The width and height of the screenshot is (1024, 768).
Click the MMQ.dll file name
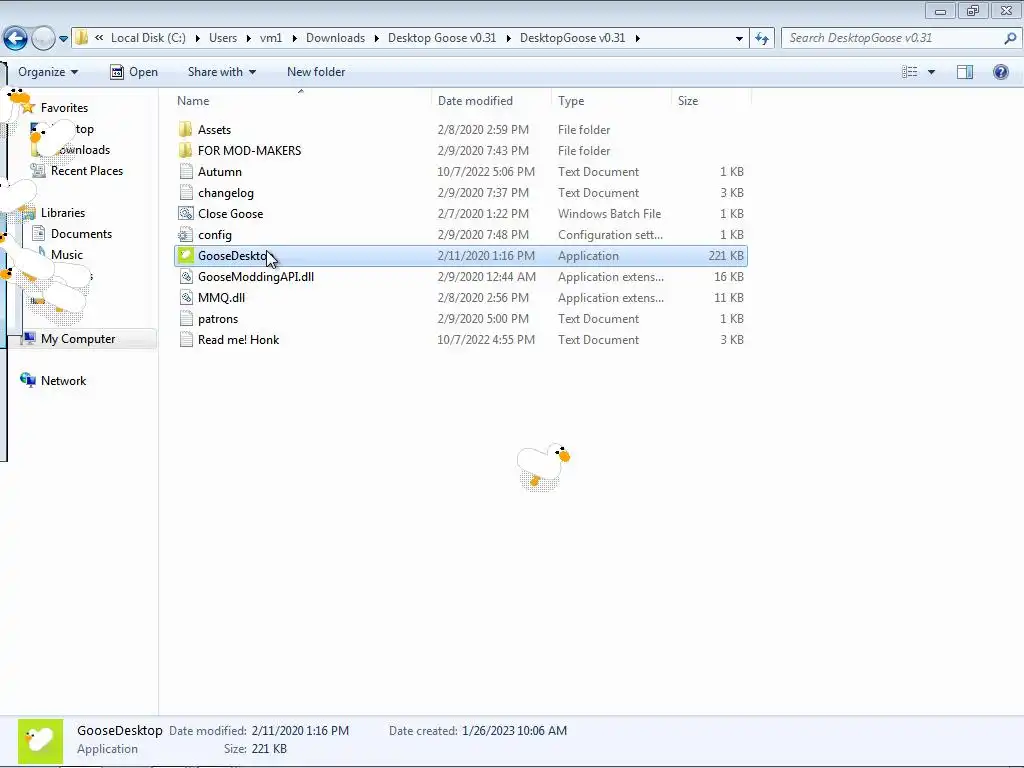click(221, 298)
